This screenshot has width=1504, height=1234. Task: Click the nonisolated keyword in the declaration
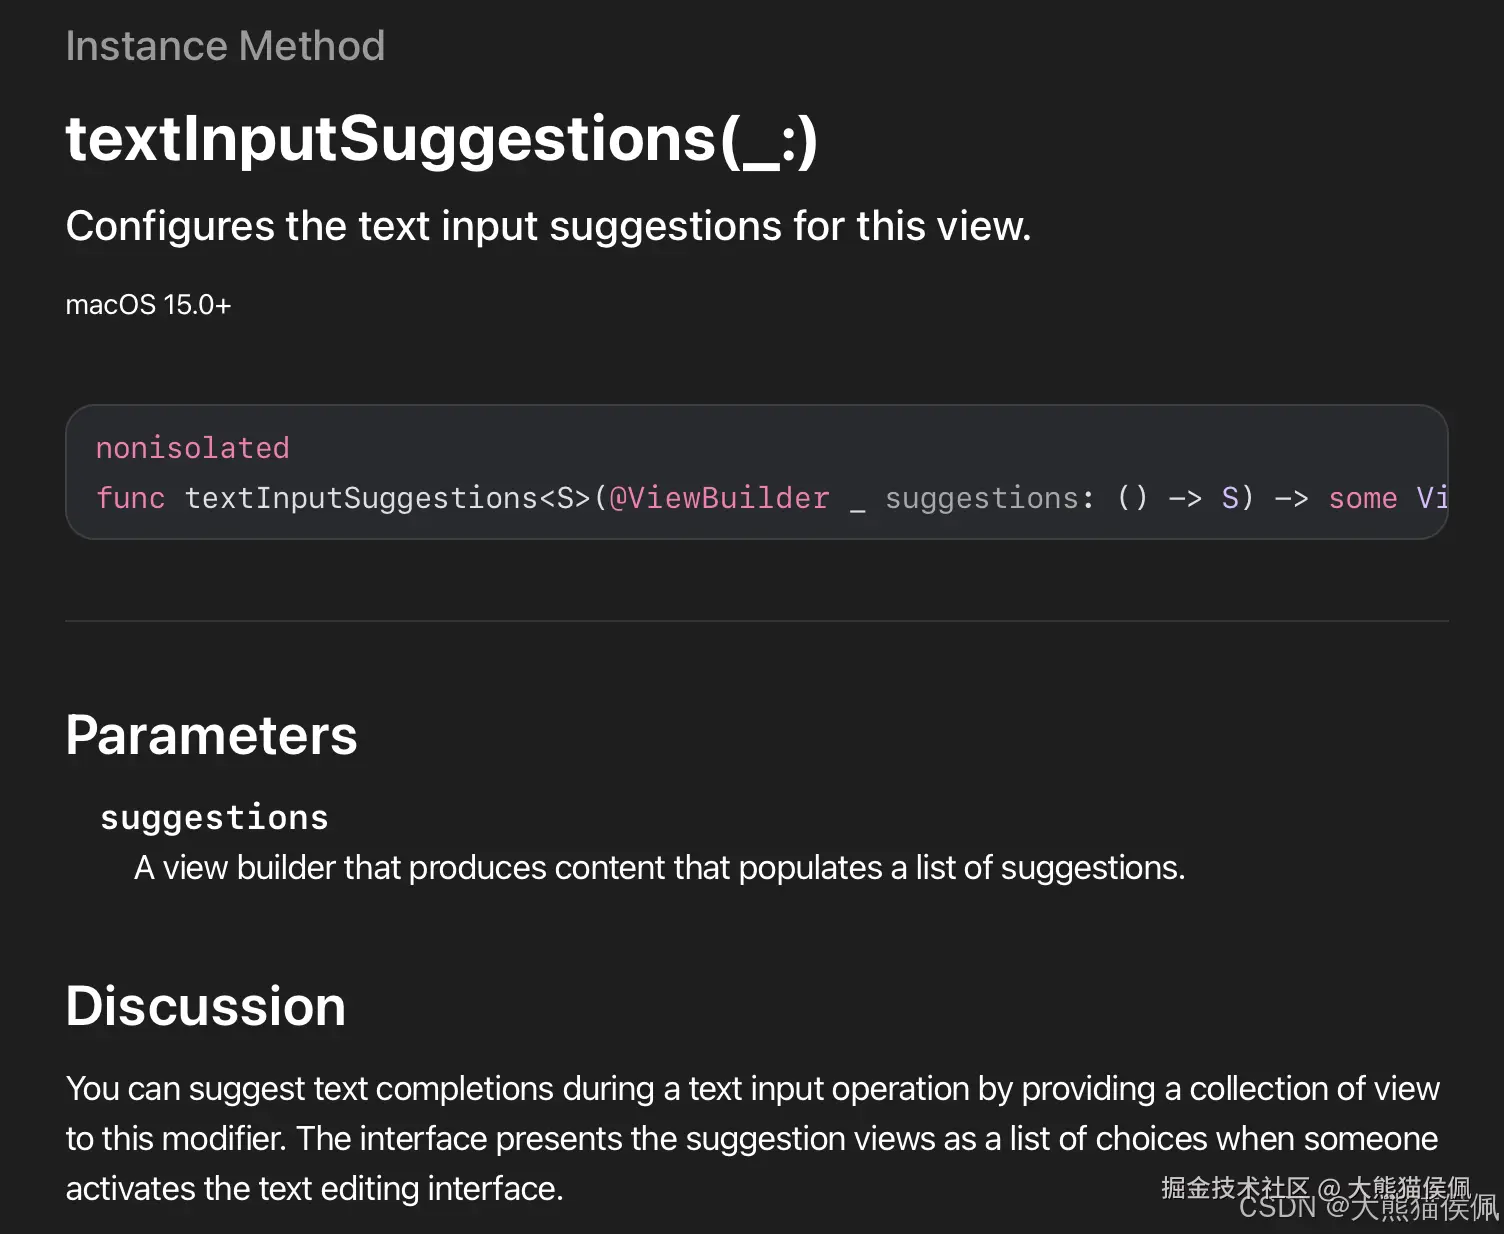point(192,448)
